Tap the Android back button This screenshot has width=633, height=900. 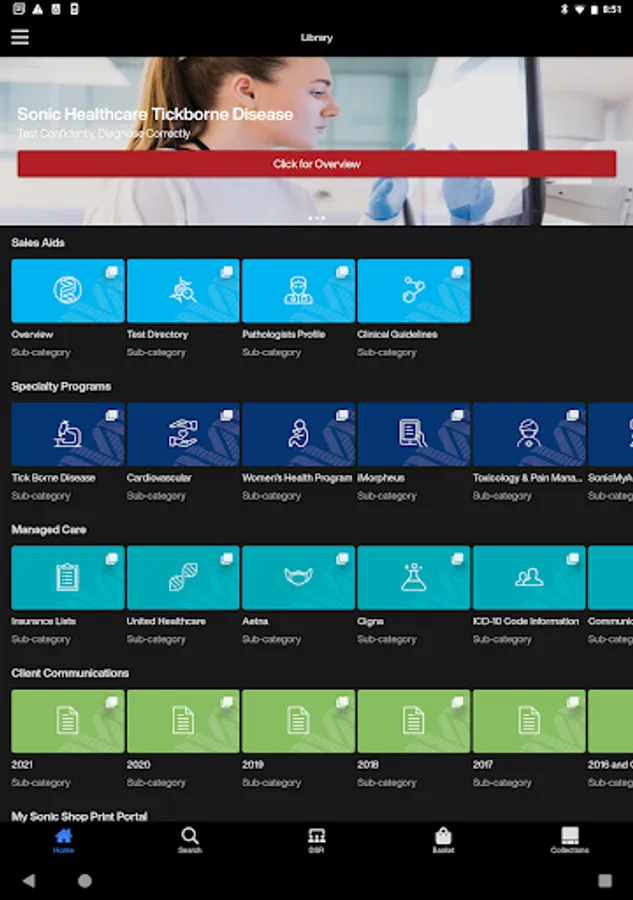point(29,880)
